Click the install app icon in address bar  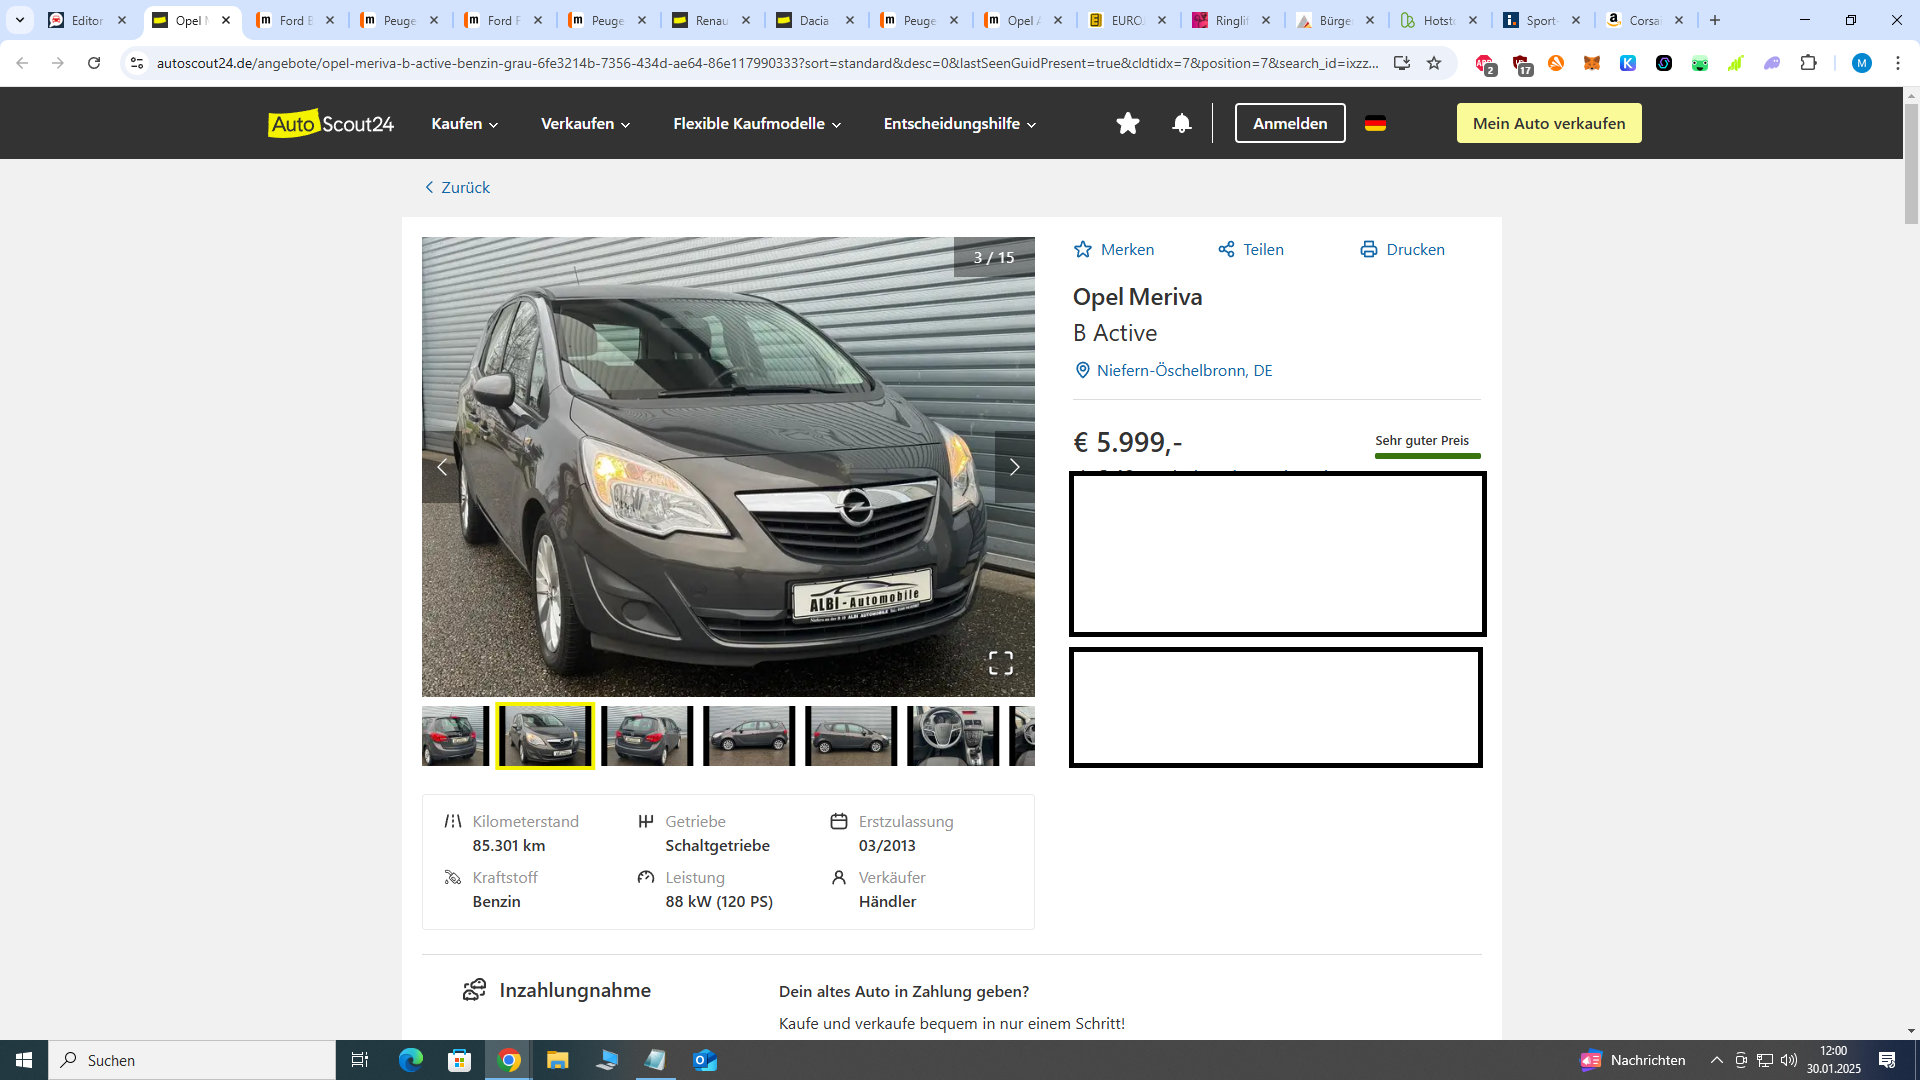tap(1401, 63)
